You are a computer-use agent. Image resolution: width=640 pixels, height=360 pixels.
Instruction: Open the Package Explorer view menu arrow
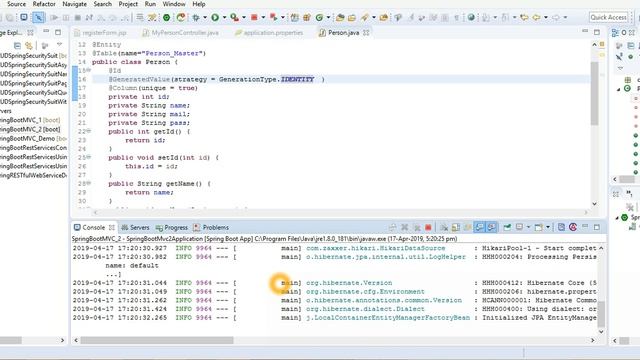coord(60,45)
